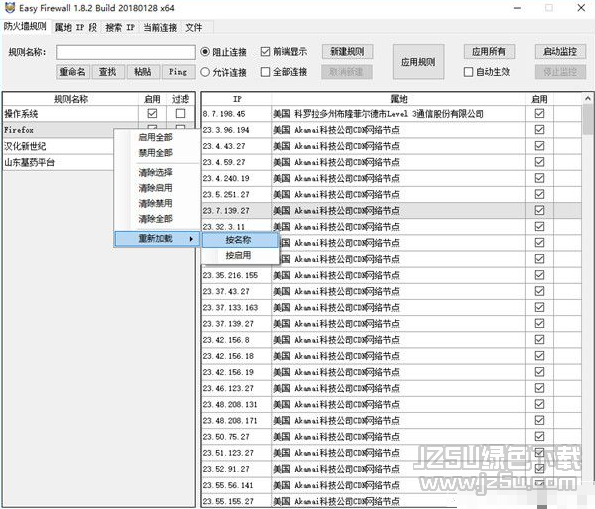Screen dimensions: 595x509
Task: Click the 查找 button
Action: [x=108, y=72]
